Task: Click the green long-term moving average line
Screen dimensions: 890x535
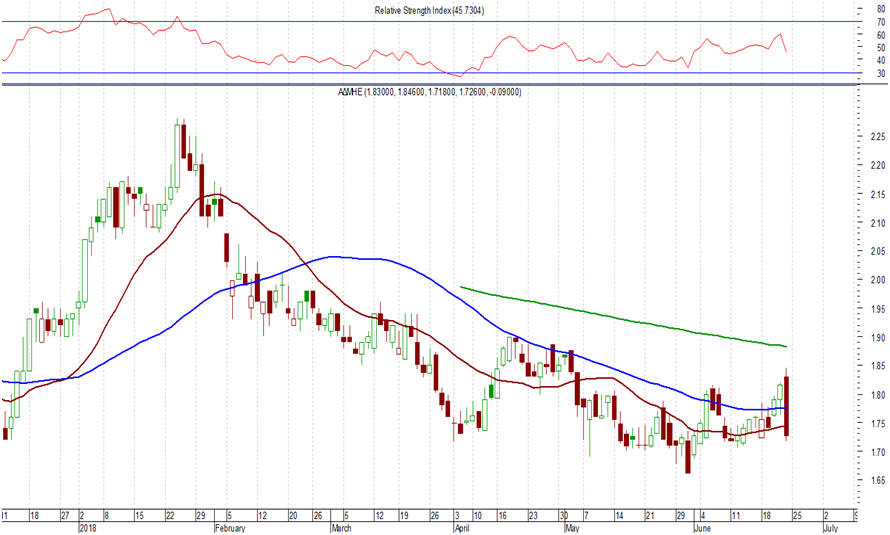Action: (x=624, y=318)
